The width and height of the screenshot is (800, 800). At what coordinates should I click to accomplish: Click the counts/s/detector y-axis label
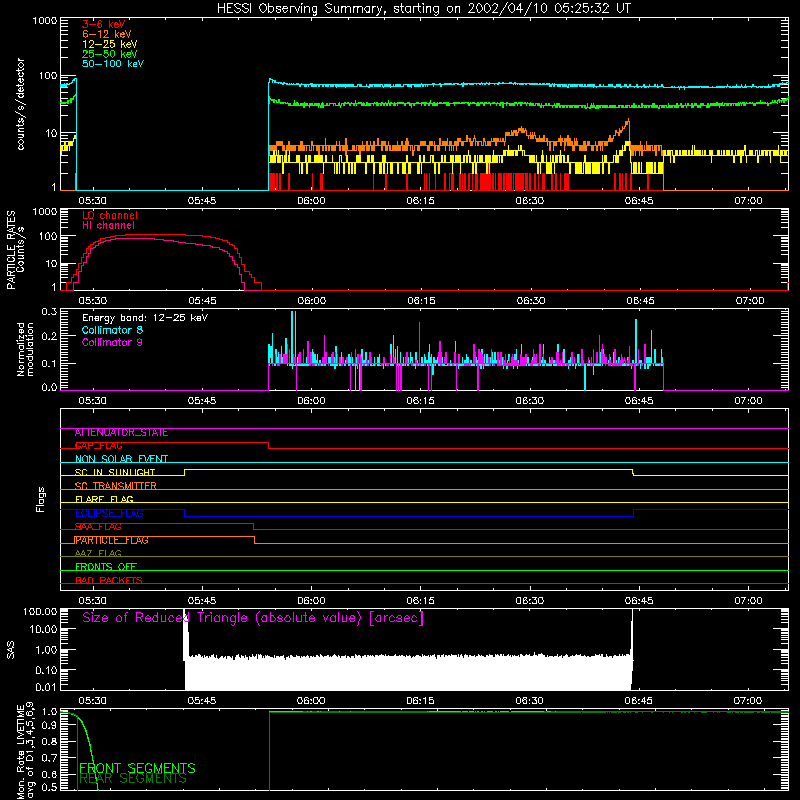point(20,104)
